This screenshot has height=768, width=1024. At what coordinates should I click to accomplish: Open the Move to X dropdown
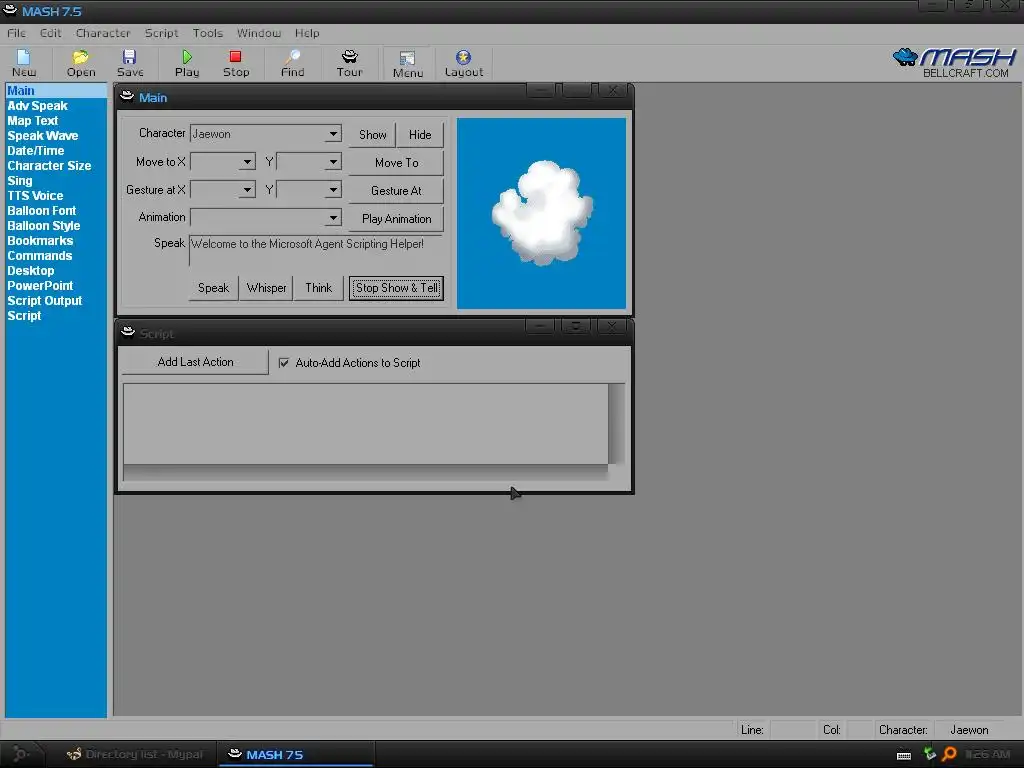[247, 162]
